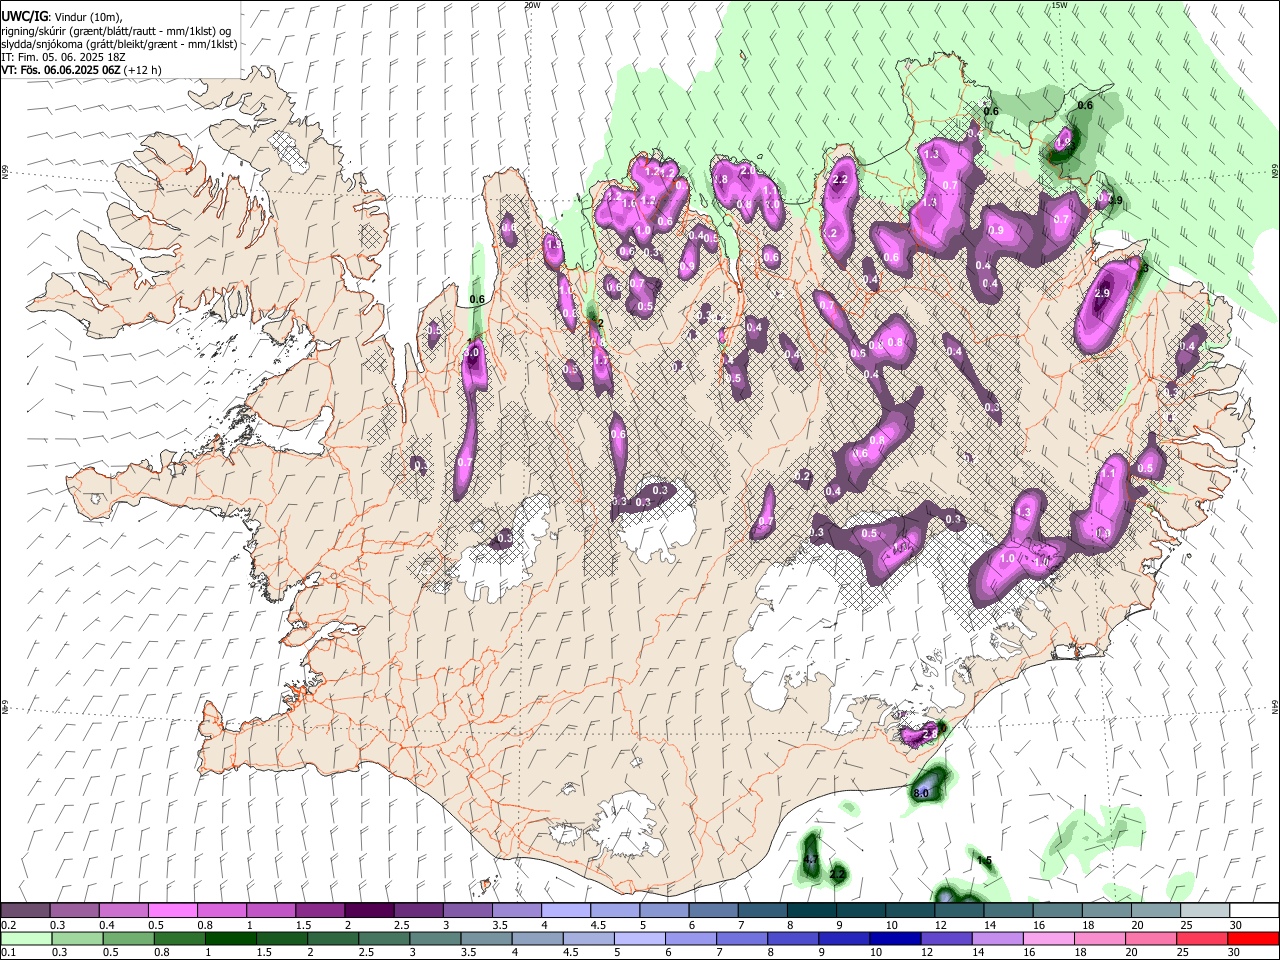
Task: Click the 'UWC/IG: Vindur (10m)' title text
Action: 61,16
